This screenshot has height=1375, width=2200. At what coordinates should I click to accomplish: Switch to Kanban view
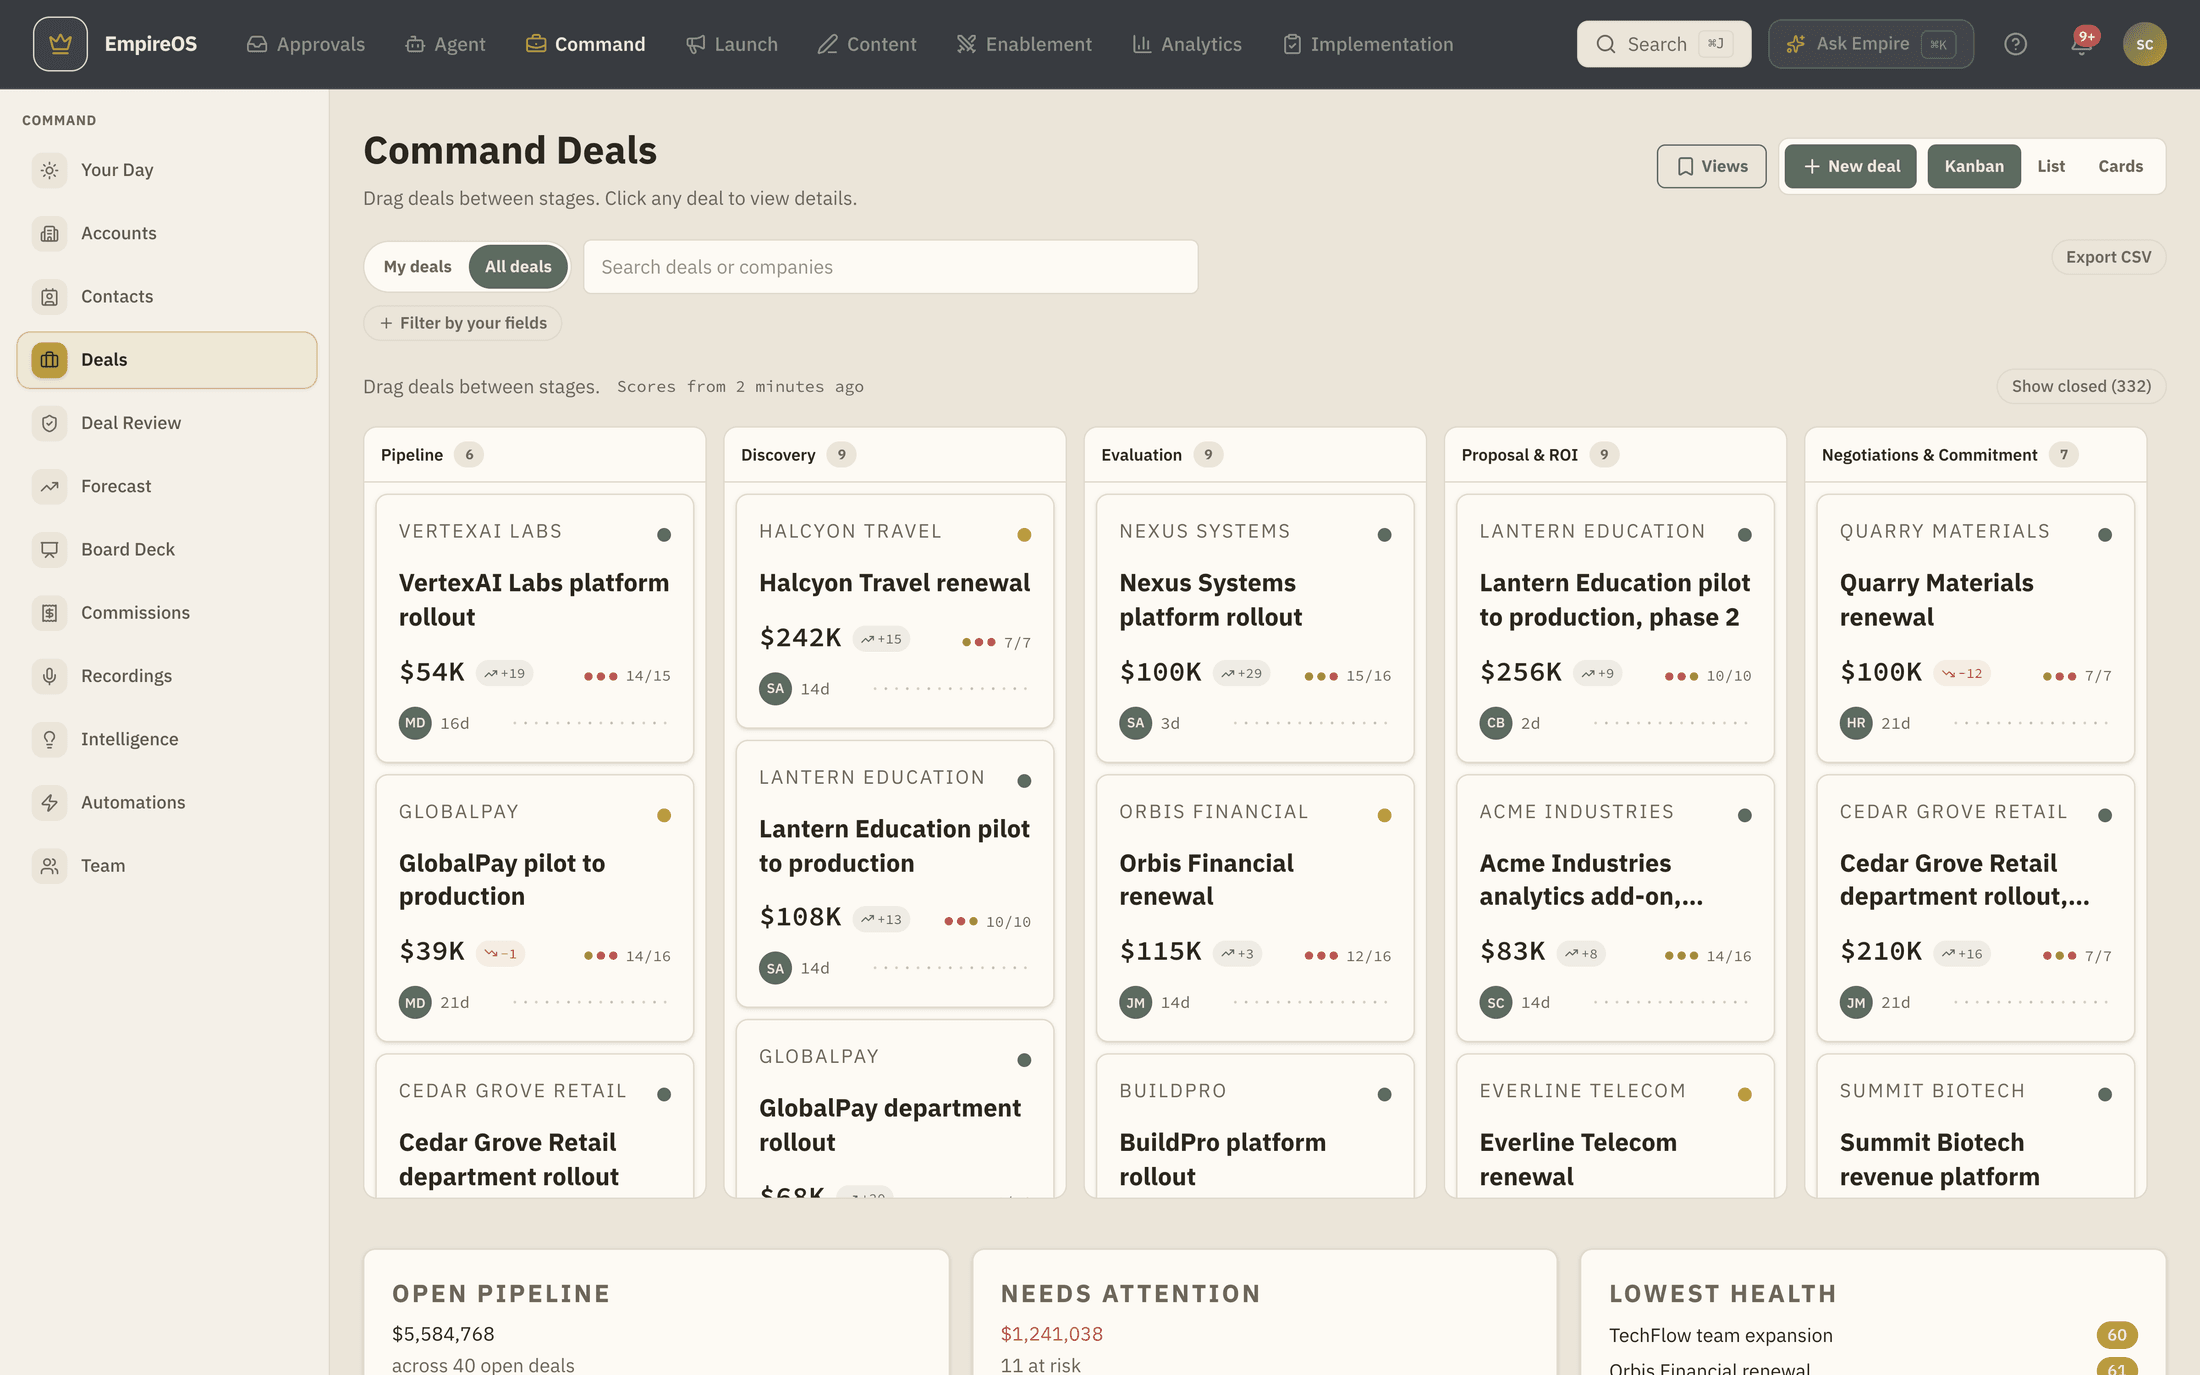click(x=1973, y=166)
